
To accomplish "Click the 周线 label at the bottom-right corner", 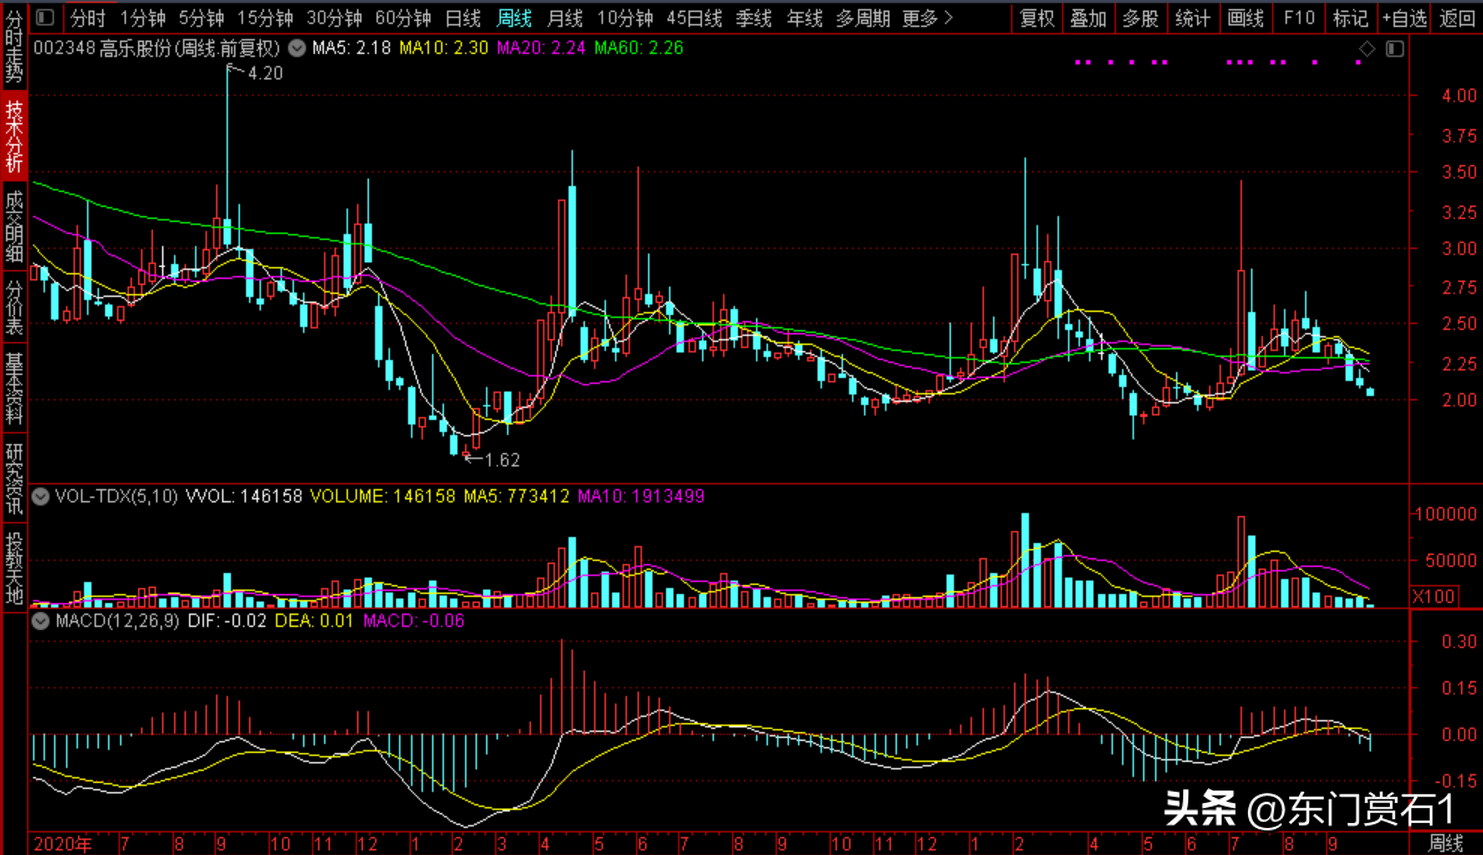I will [1446, 843].
